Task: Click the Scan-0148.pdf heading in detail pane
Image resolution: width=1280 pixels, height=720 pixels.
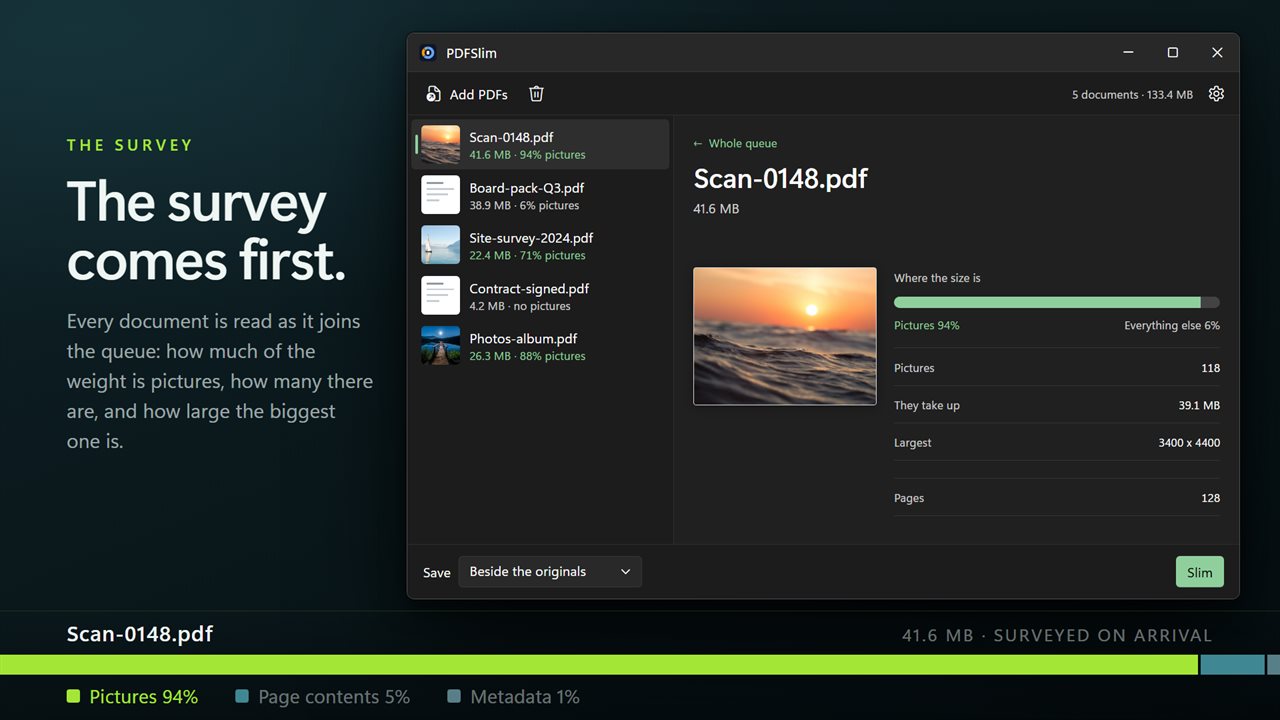Action: tap(780, 179)
